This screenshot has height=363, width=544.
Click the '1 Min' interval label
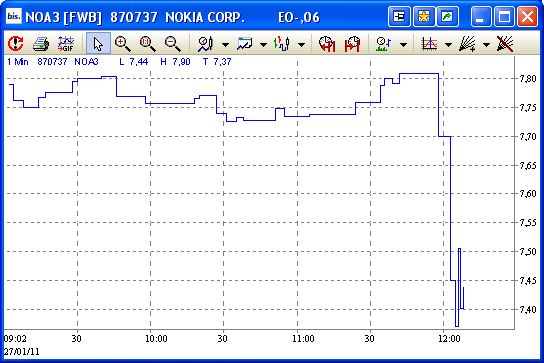18,62
